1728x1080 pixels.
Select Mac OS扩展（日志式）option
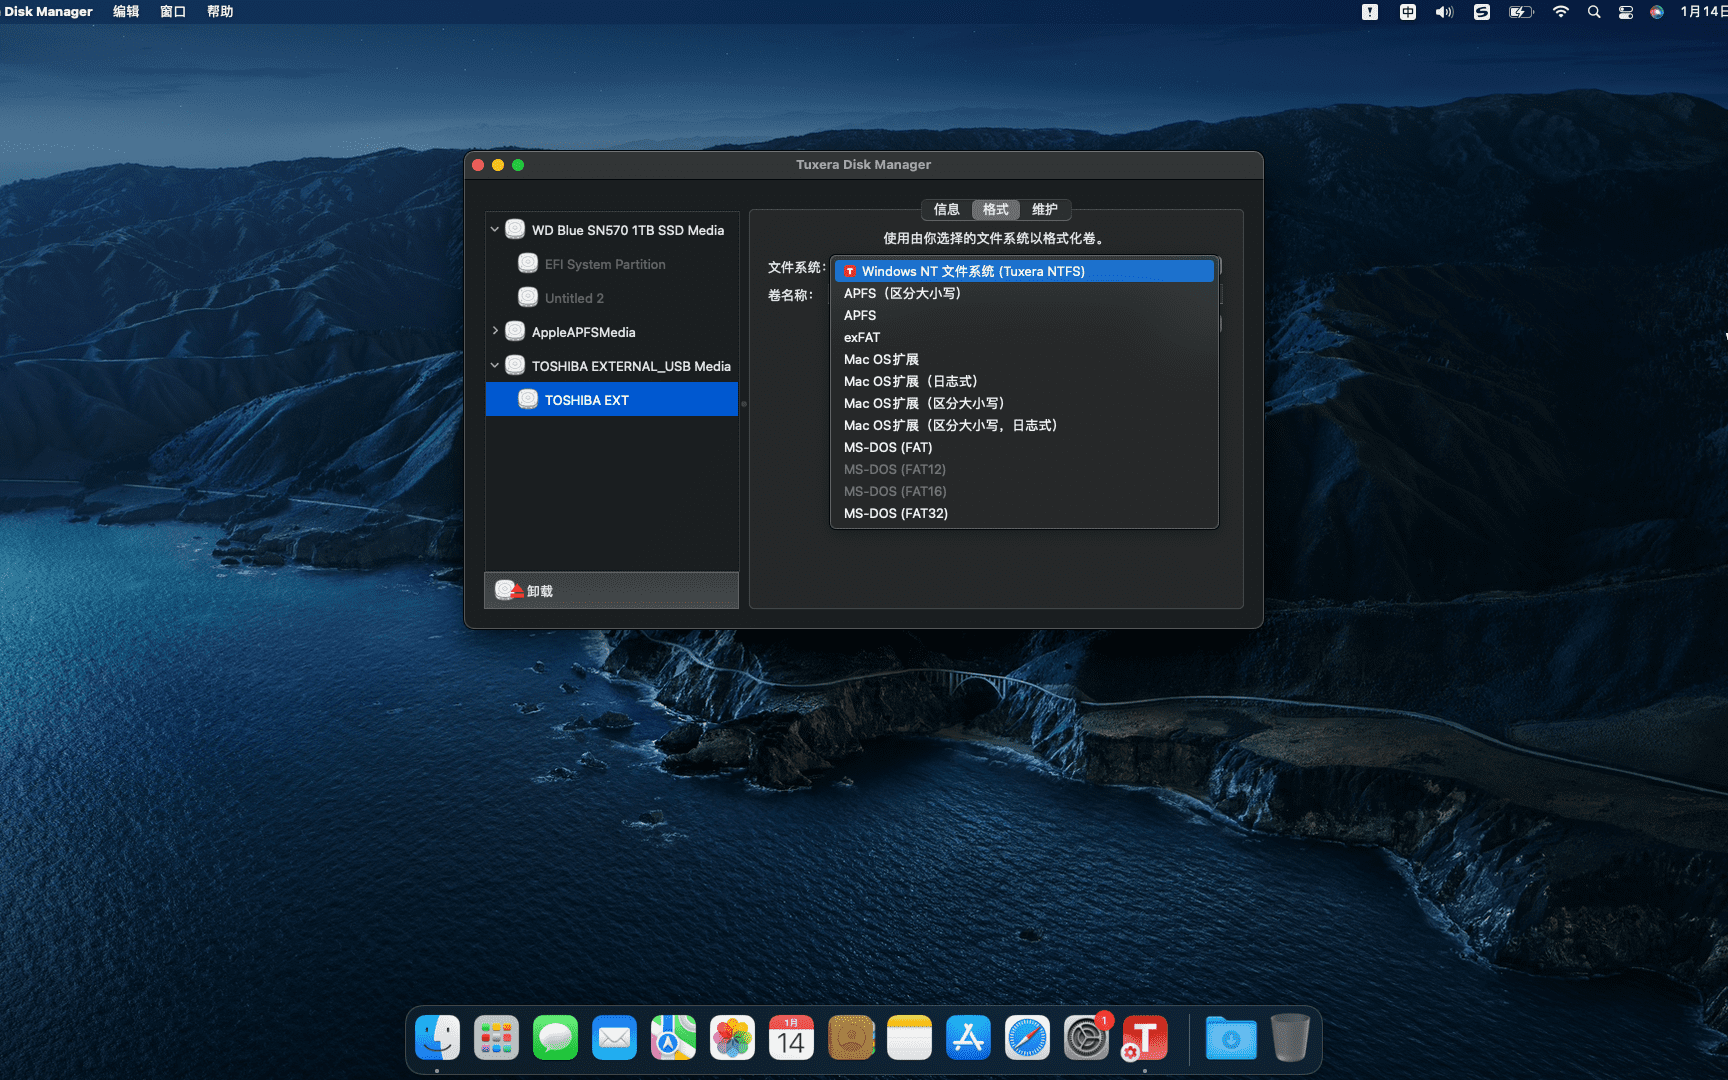(x=1024, y=381)
